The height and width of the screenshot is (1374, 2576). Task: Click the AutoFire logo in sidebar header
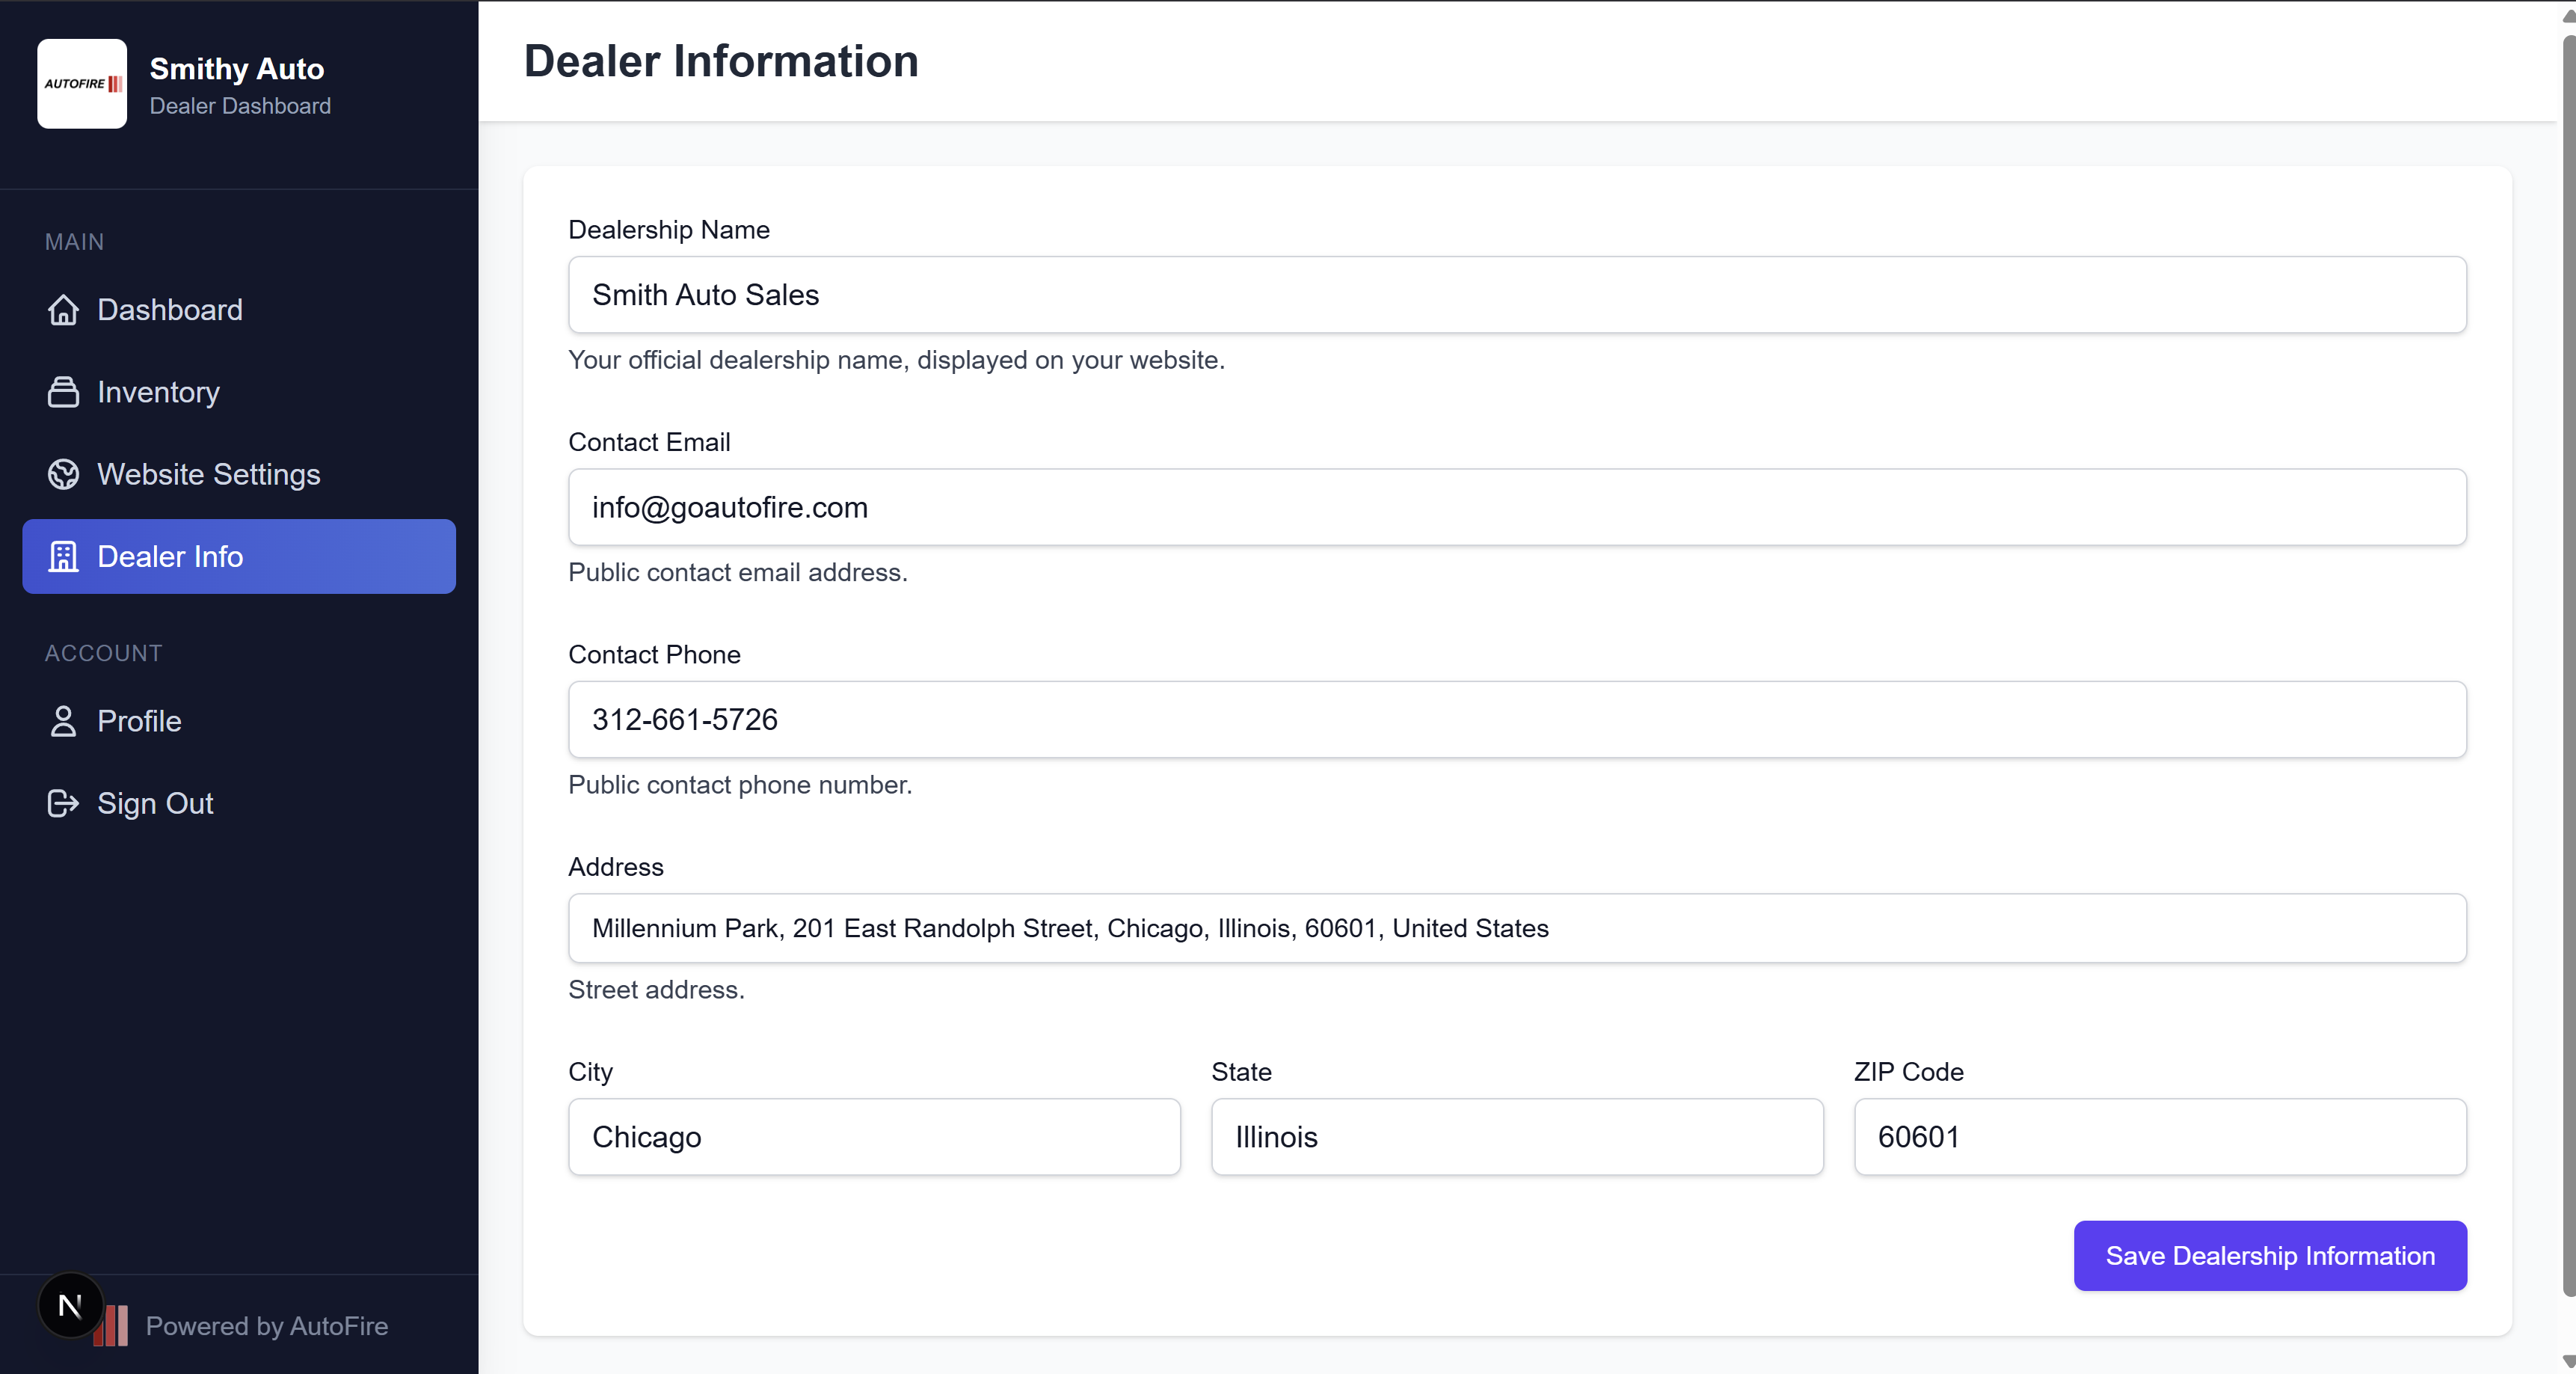82,84
